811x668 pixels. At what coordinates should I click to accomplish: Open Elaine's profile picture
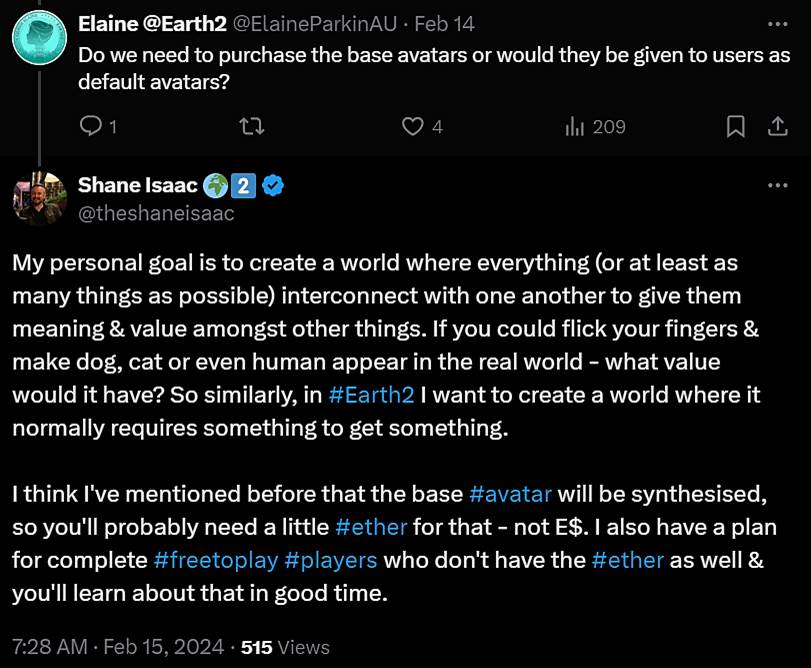pyautogui.click(x=39, y=37)
